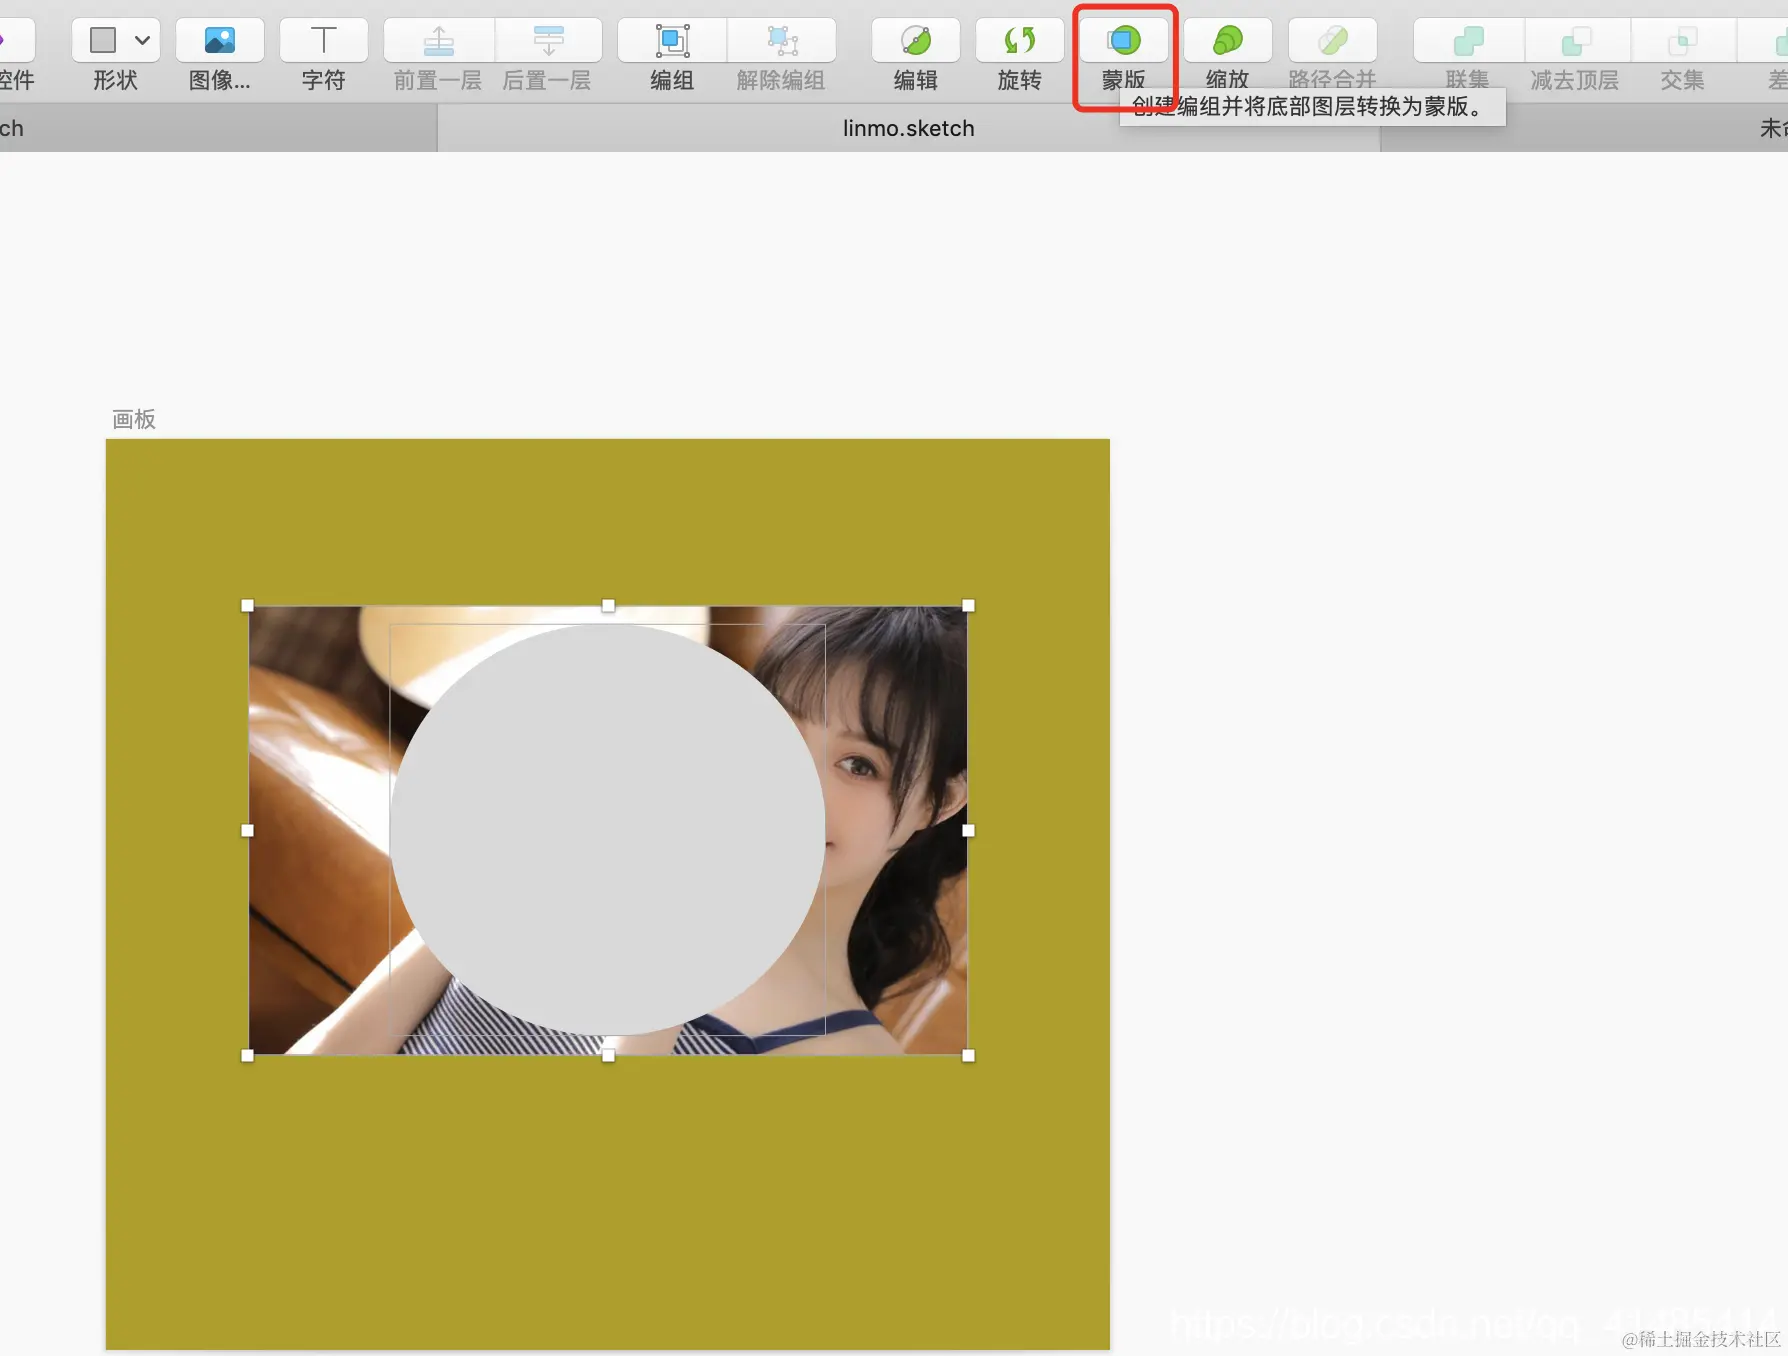
Task: Select the gray circle on the canvas
Action: pyautogui.click(x=608, y=830)
